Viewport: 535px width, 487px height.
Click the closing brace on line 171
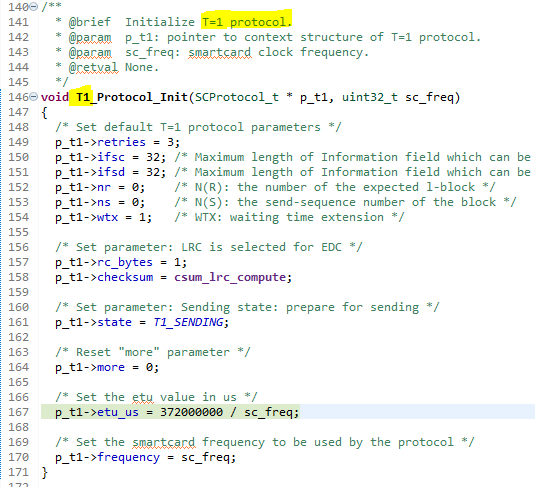pos(44,473)
